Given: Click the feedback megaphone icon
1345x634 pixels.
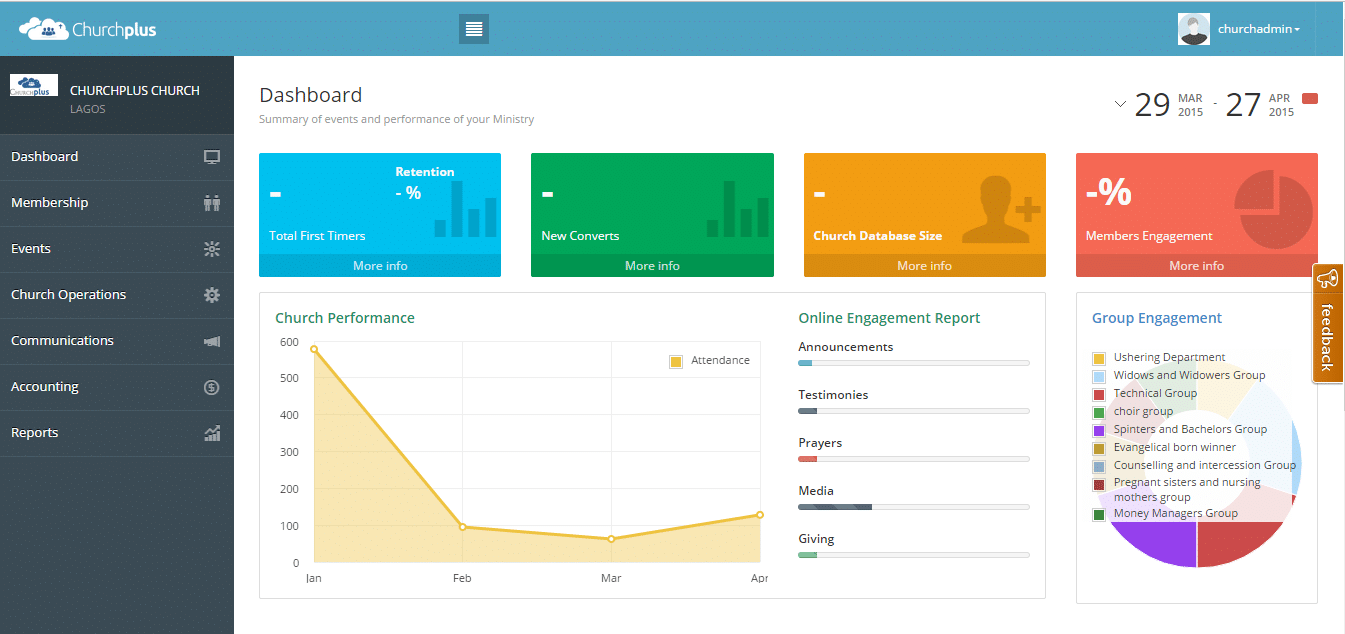Looking at the screenshot, I should pyautogui.click(x=1327, y=279).
